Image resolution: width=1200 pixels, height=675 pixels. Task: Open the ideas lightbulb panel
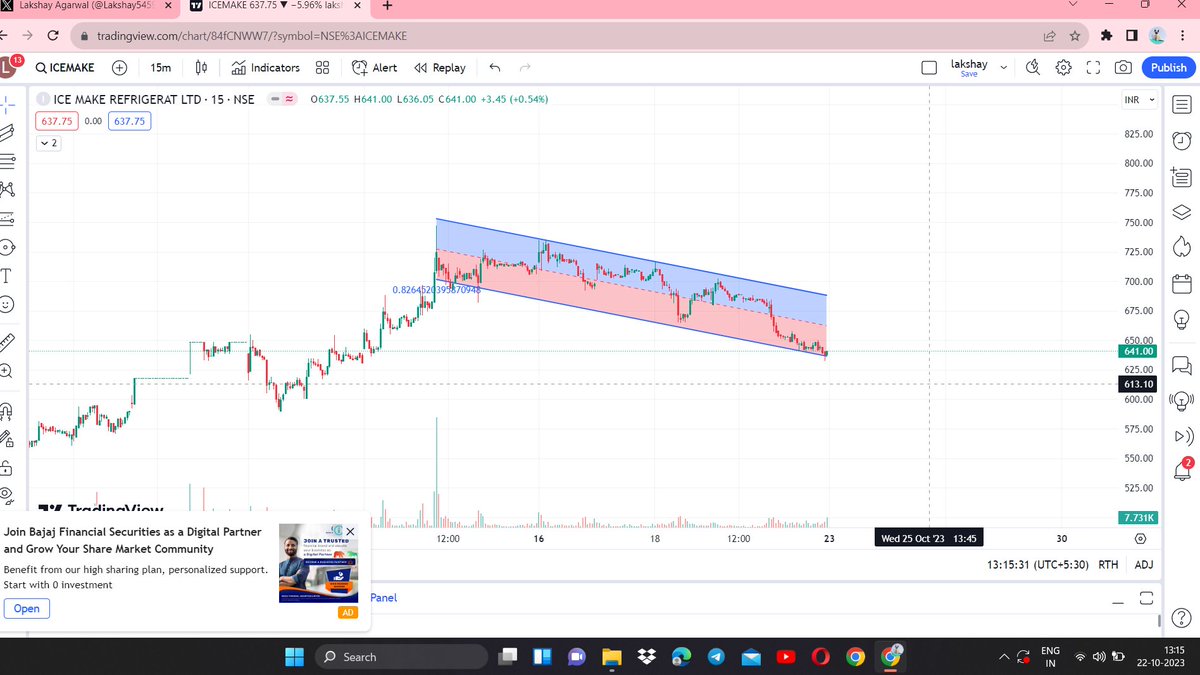coord(1182,319)
